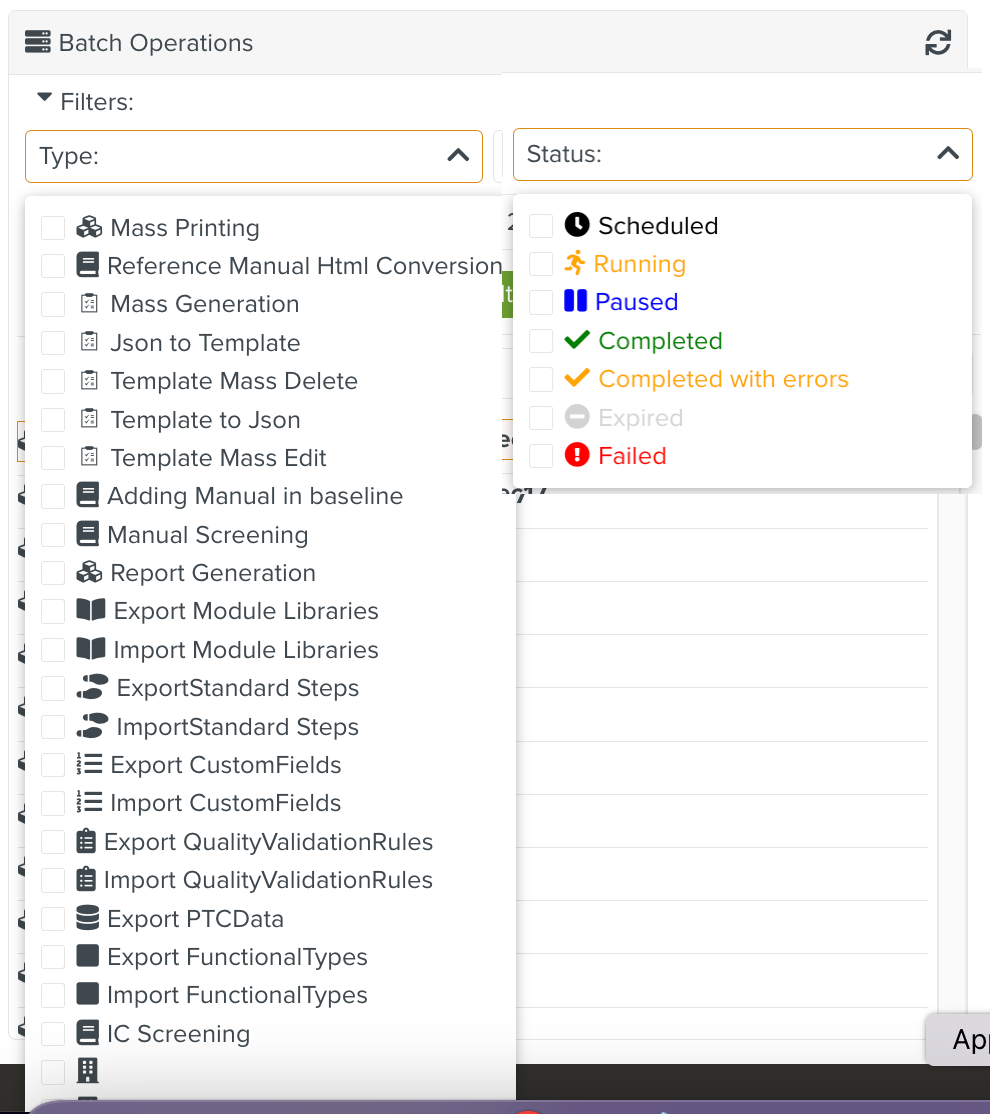Click the Export Module Libraries book icon
Image resolution: width=990 pixels, height=1114 pixels.
(x=91, y=611)
